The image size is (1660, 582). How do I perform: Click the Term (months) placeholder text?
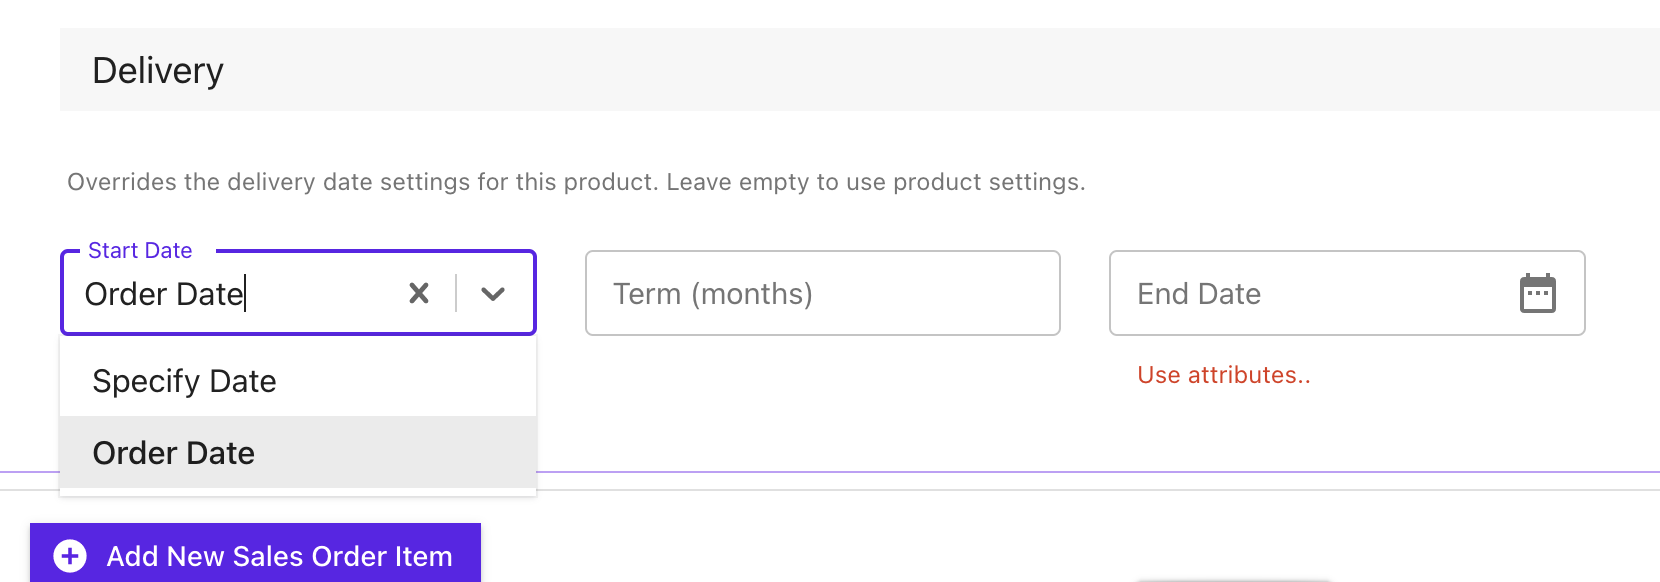712,294
